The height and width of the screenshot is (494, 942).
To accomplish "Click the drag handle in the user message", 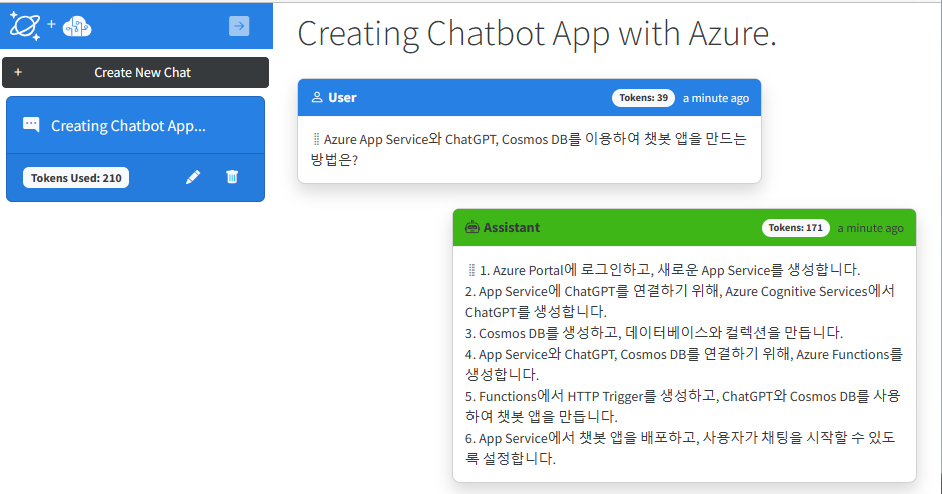I will (317, 139).
